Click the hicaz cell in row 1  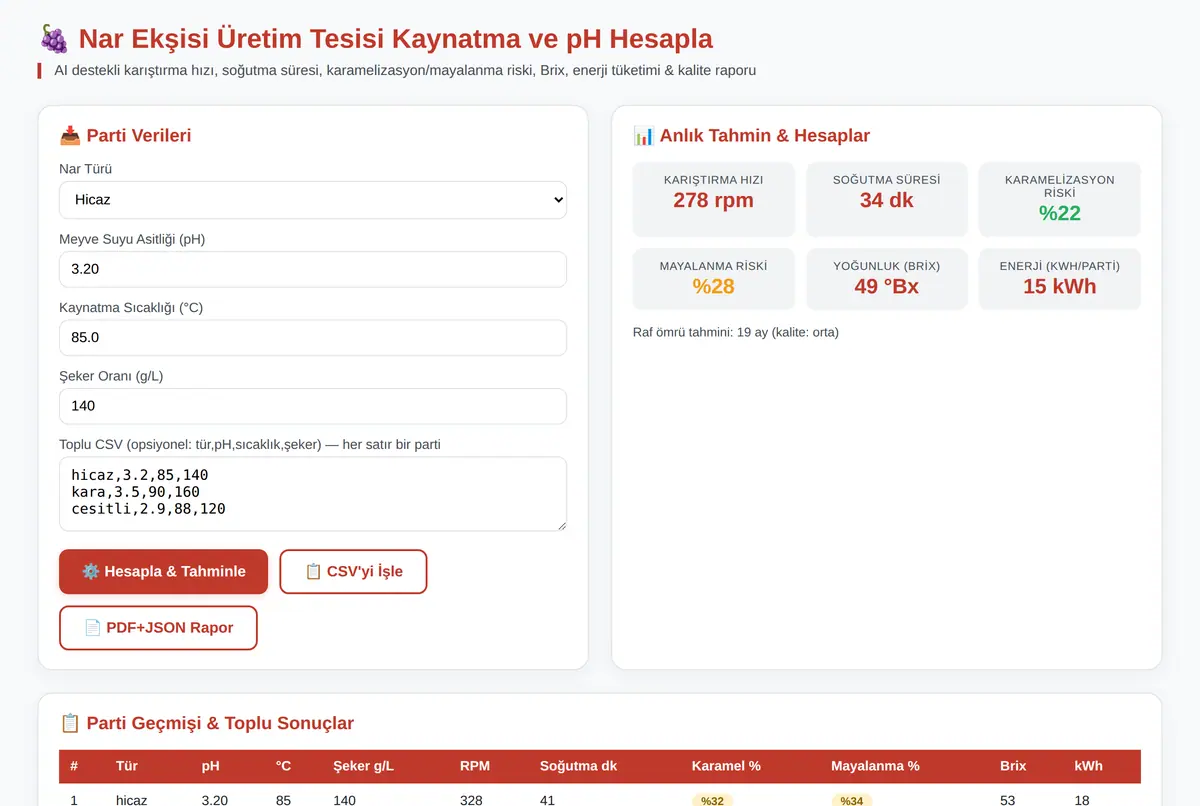point(132,800)
